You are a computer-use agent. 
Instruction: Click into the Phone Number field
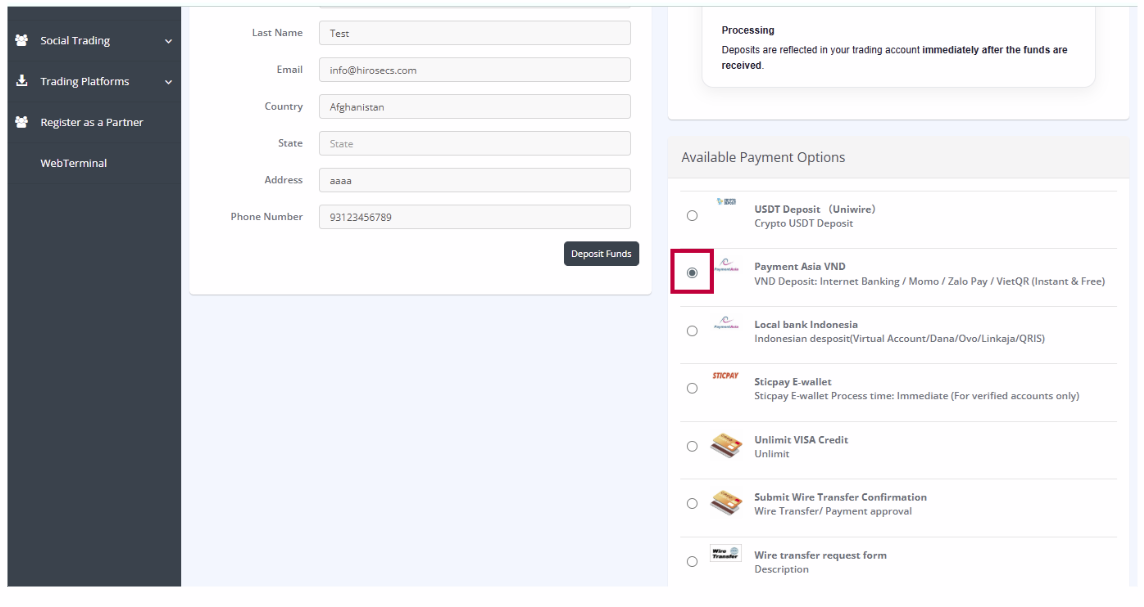pyautogui.click(x=474, y=217)
